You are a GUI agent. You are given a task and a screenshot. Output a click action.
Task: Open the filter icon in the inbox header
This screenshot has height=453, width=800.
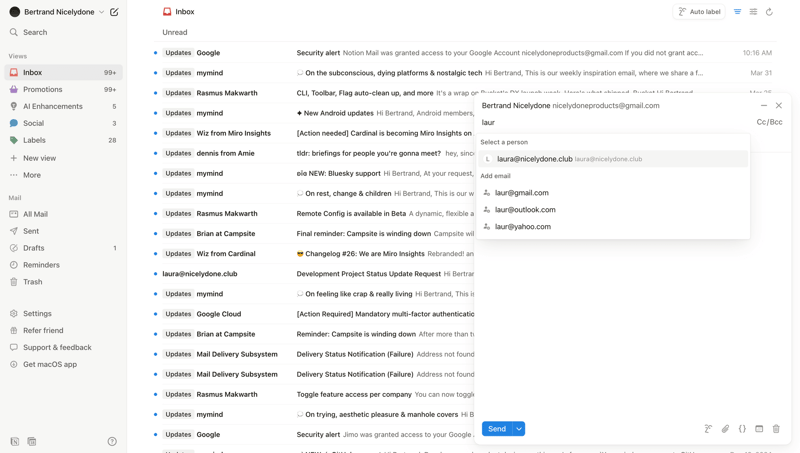pos(737,12)
